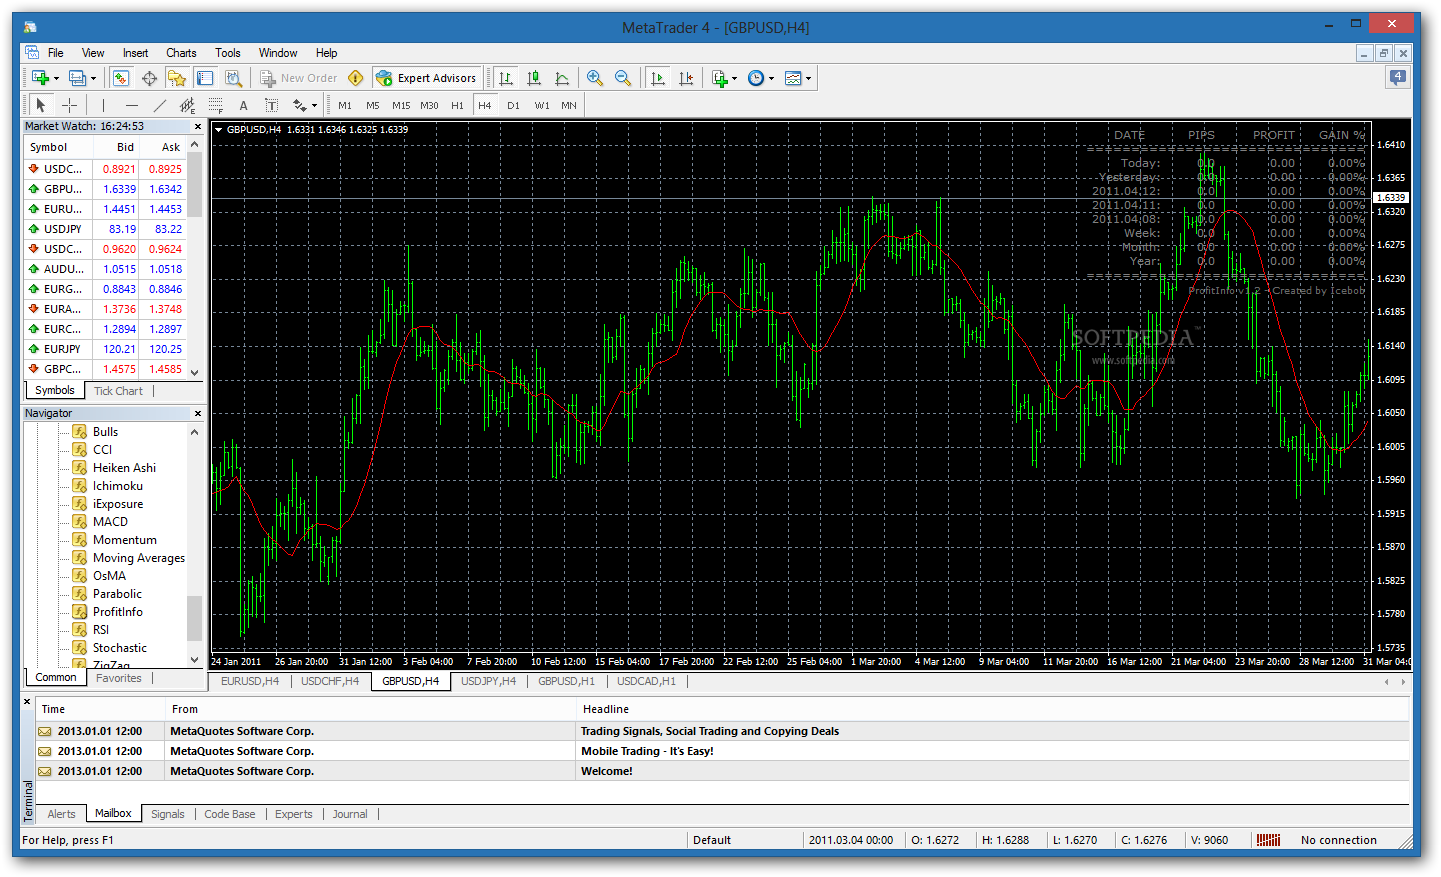
Task: Select the Text Label tool
Action: (271, 105)
